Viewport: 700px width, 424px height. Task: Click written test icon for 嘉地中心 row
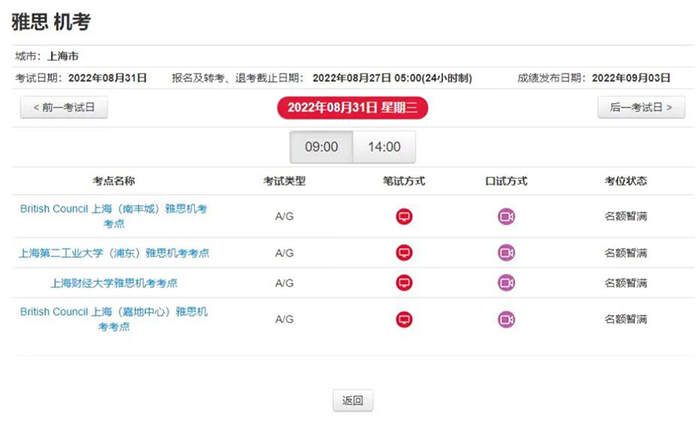pos(404,319)
